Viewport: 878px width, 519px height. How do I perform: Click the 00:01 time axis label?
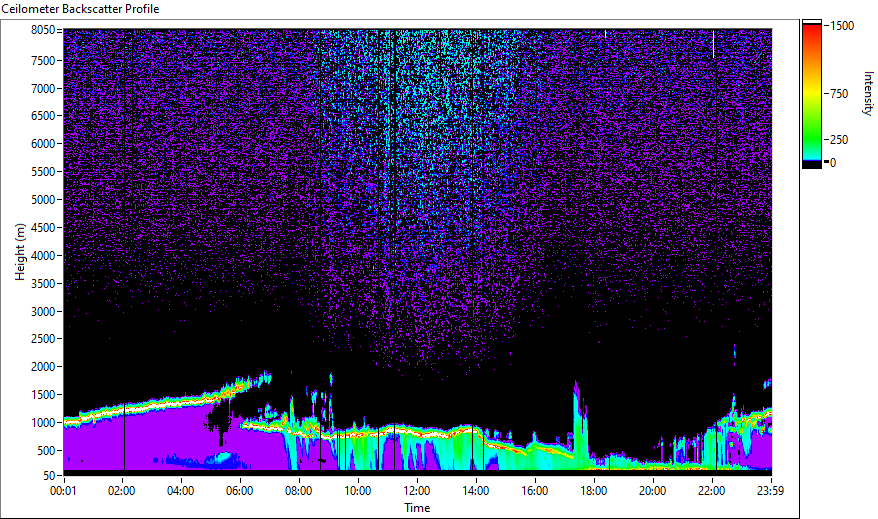[x=63, y=491]
